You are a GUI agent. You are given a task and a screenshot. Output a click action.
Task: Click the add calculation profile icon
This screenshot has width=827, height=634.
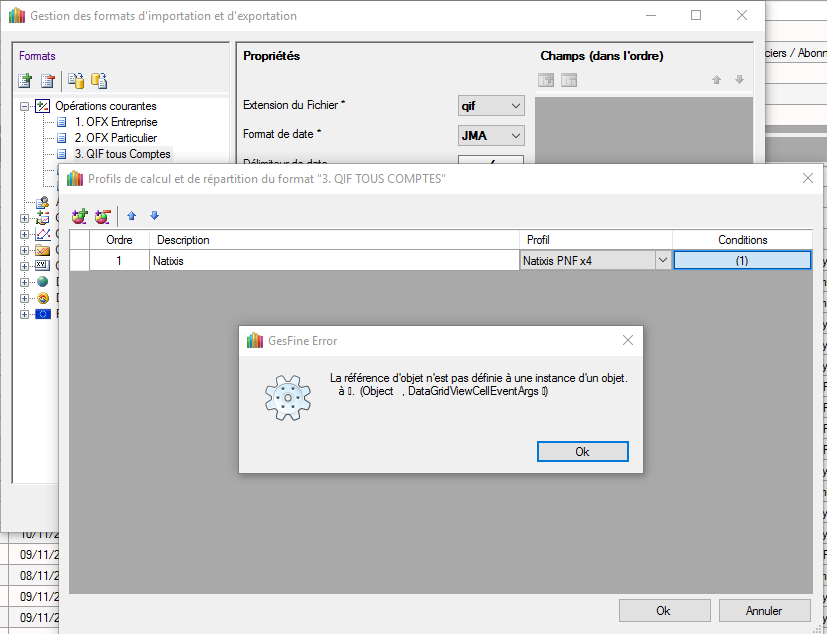click(x=80, y=215)
